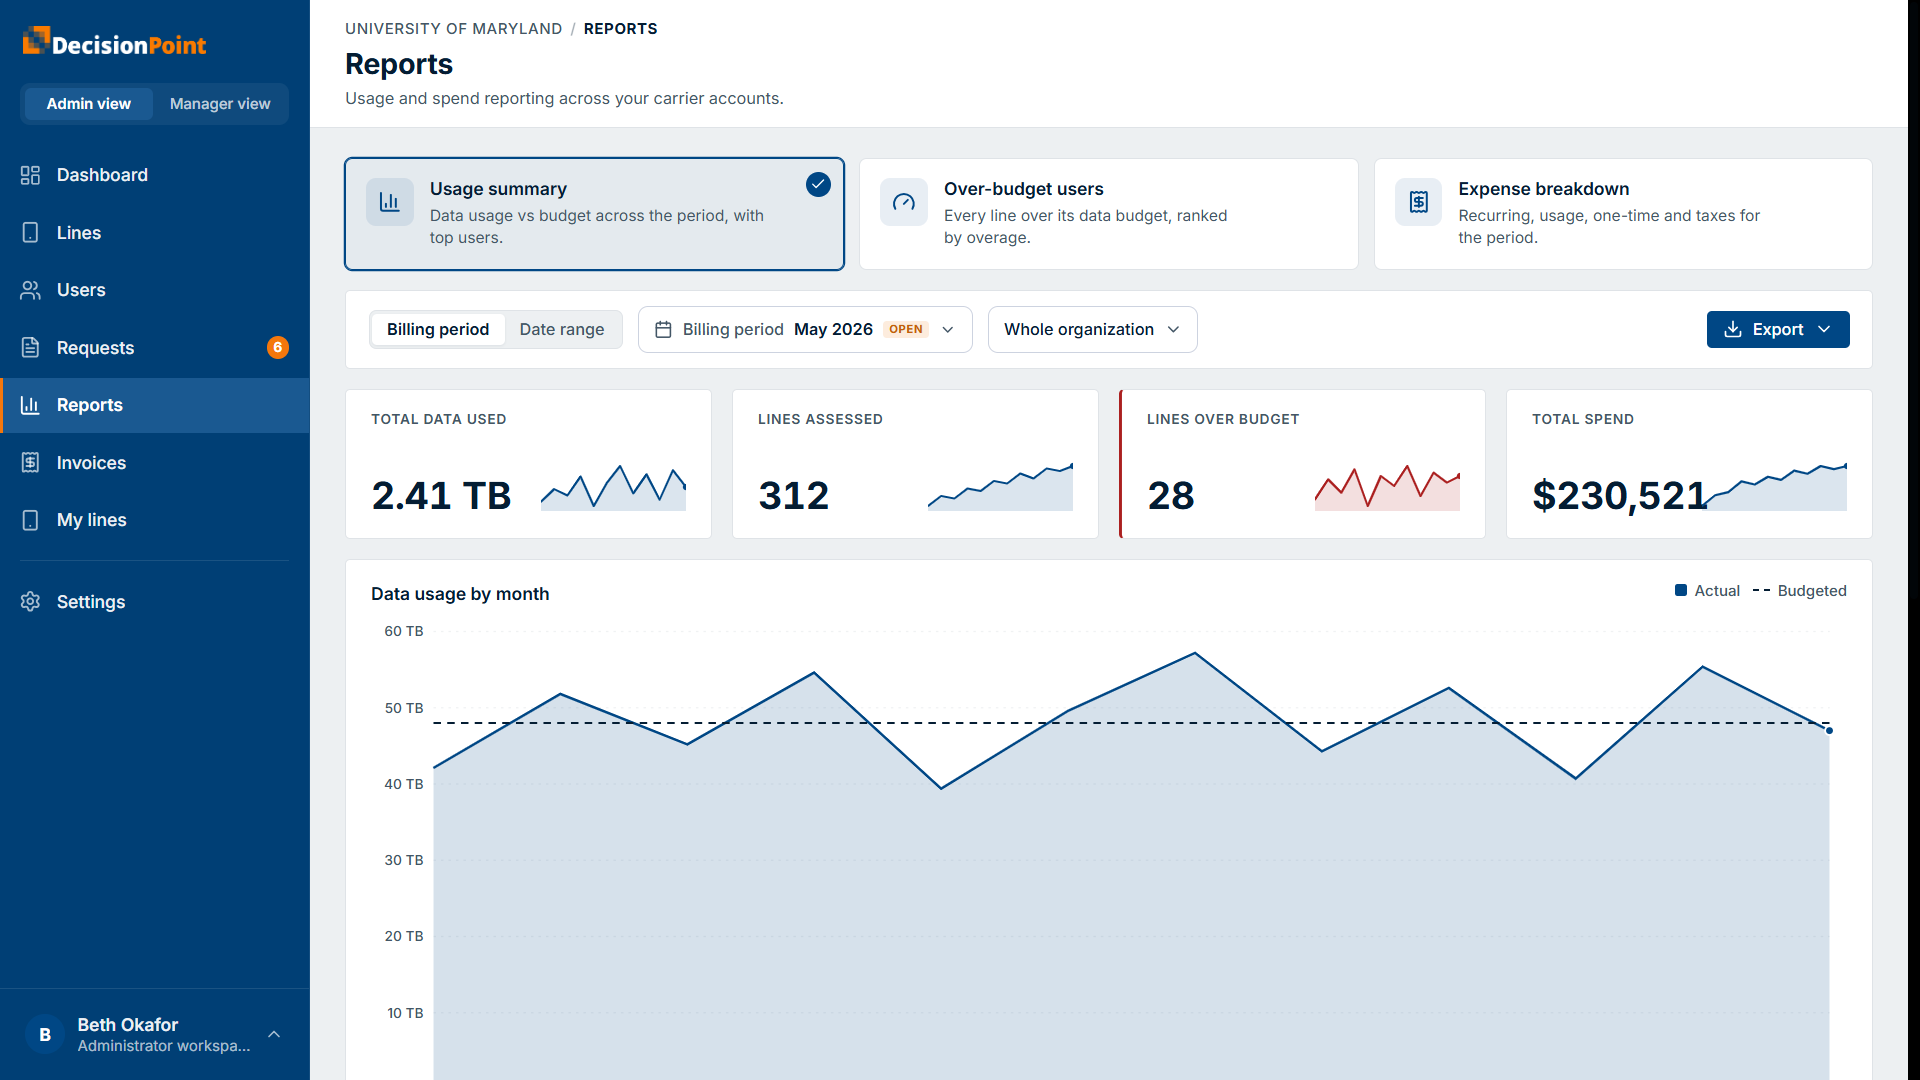1920x1080 pixels.
Task: Toggle the Budgeted dashed-line legend entry
Action: tap(1800, 591)
